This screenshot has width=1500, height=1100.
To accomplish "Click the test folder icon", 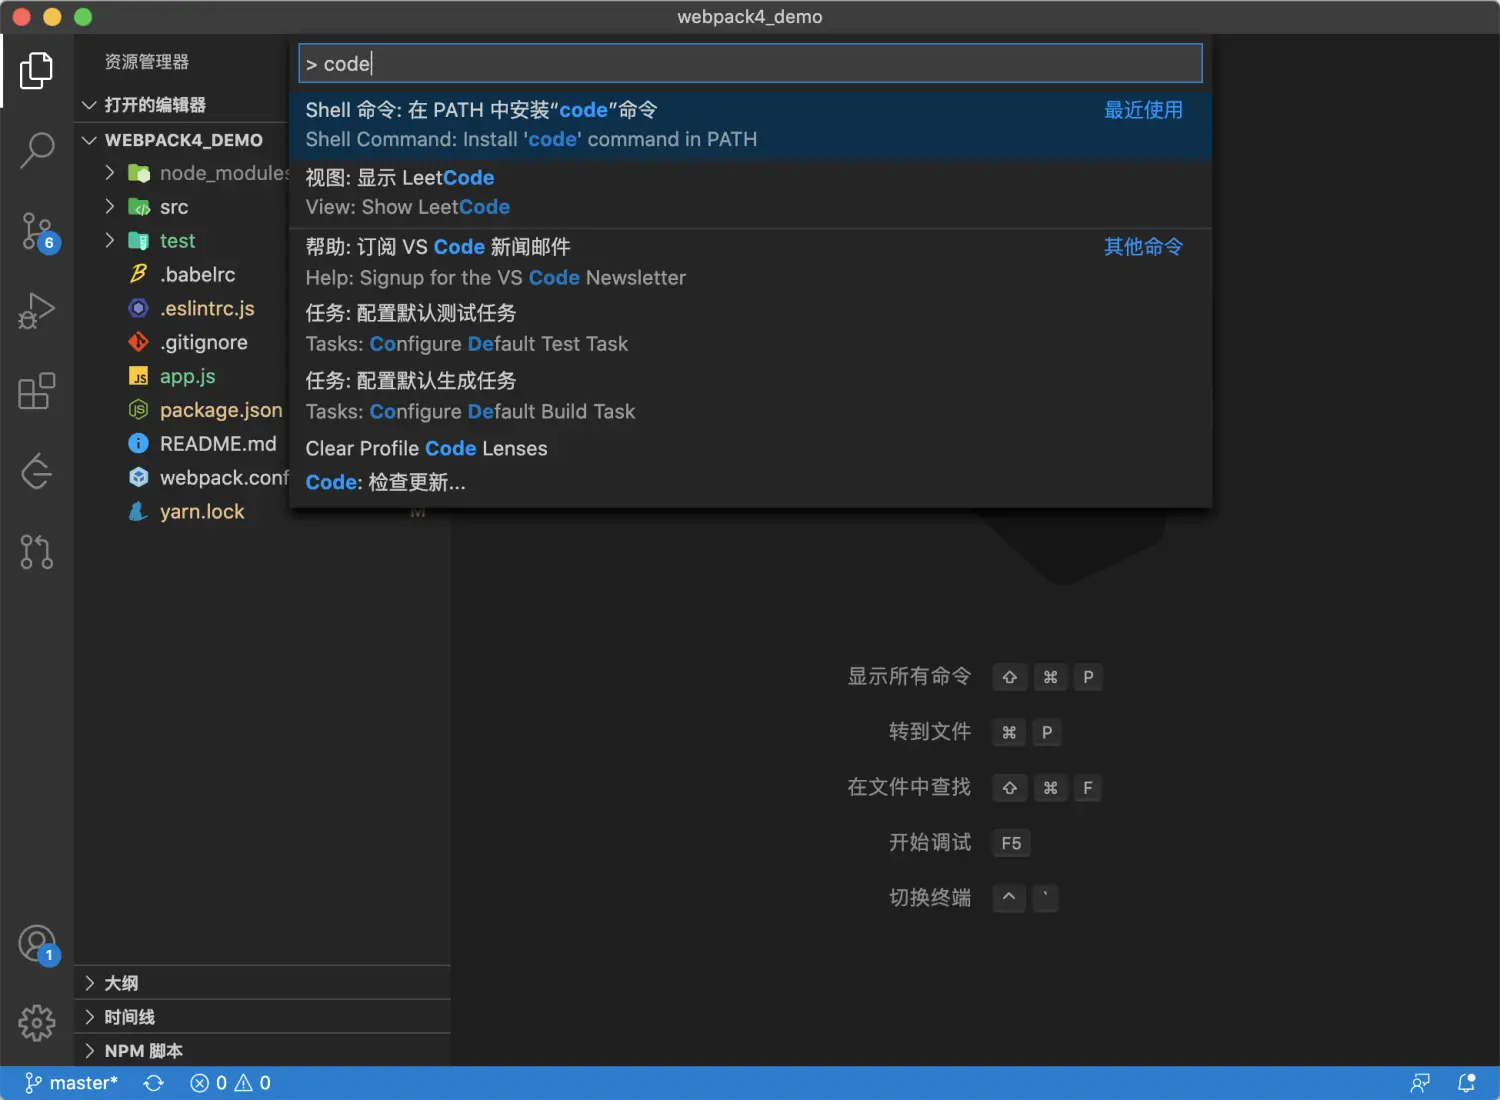I will [x=139, y=241].
